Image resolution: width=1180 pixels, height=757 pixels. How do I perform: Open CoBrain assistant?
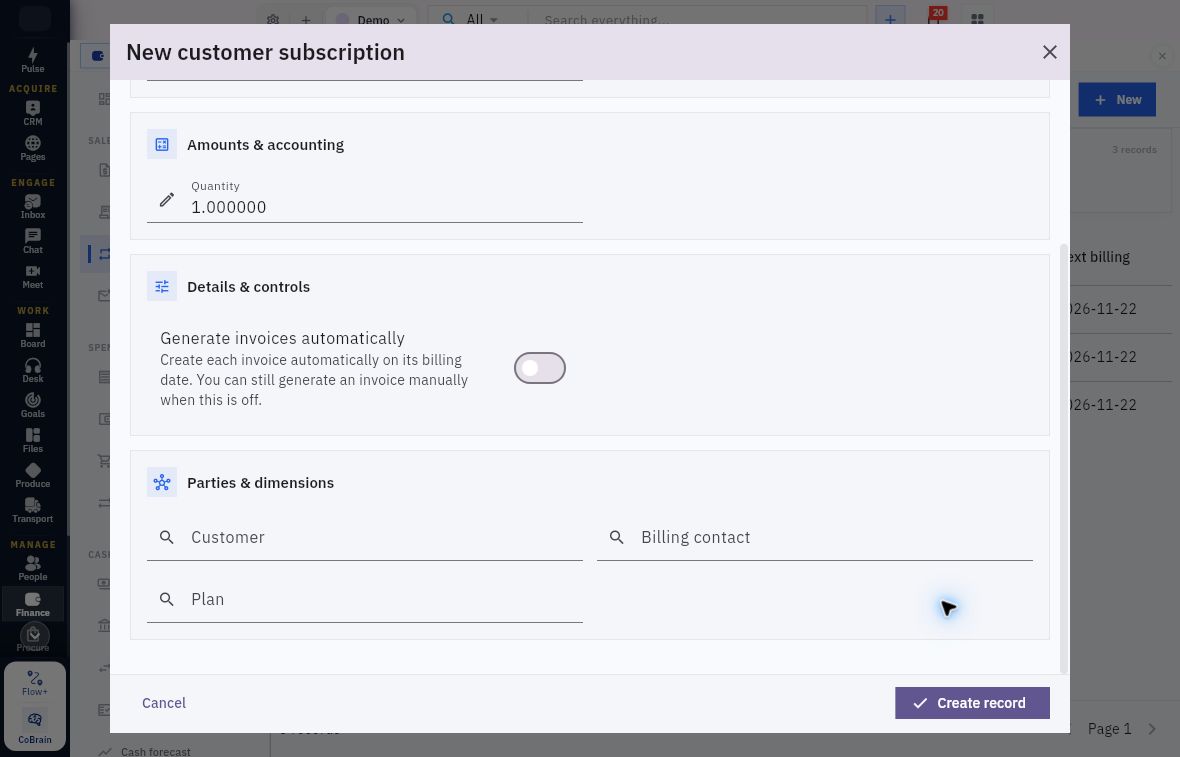click(35, 728)
